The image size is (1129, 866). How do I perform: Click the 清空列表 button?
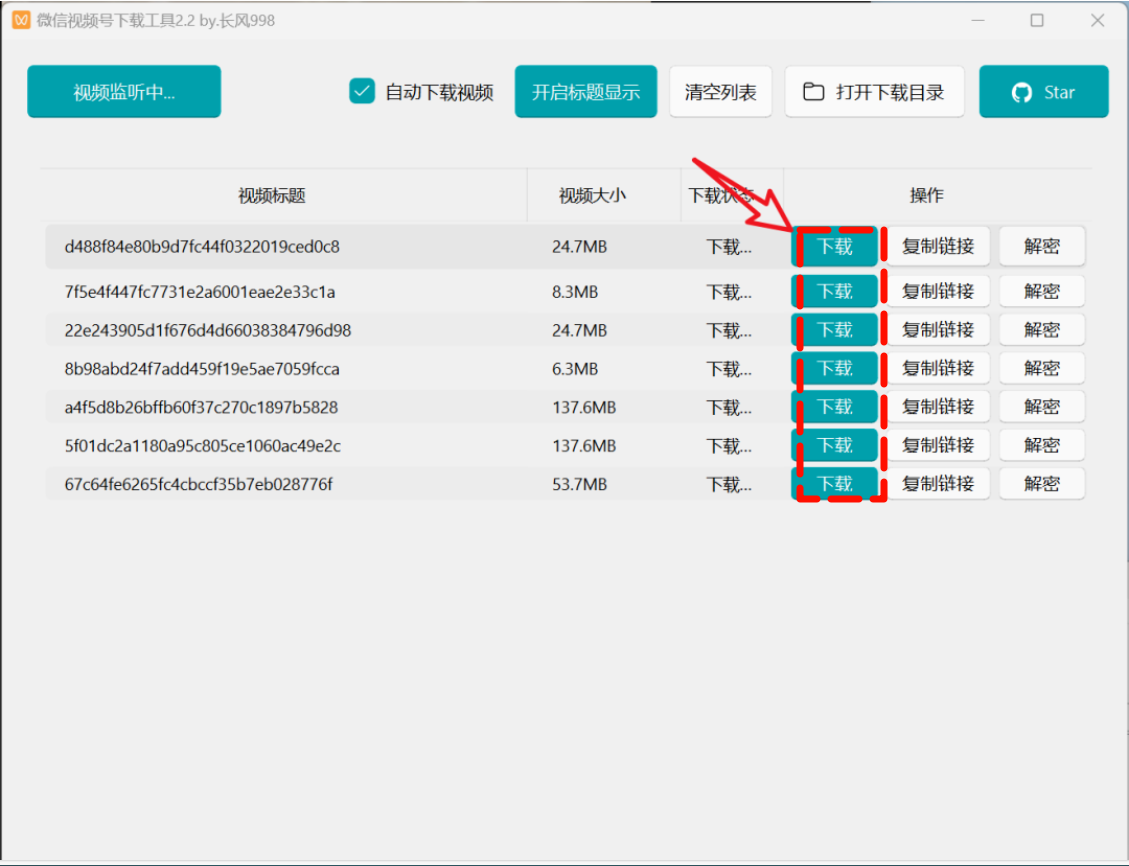pyautogui.click(x=720, y=91)
